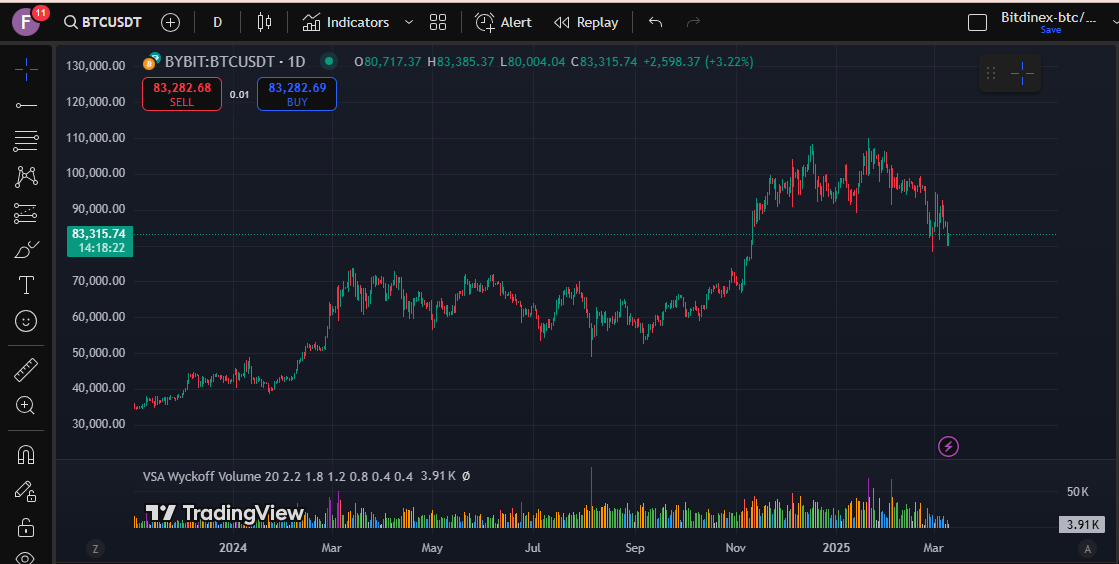The image size is (1119, 564).
Task: Activate the zoom in tool
Action: (26, 406)
